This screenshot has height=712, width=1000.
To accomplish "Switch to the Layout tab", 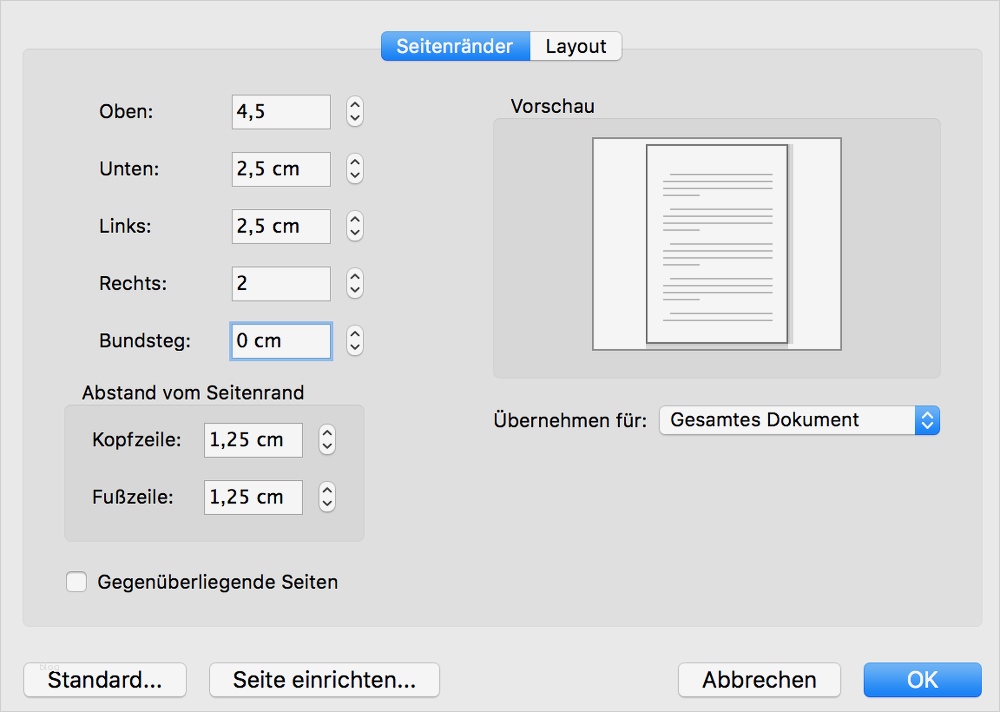I will [576, 46].
